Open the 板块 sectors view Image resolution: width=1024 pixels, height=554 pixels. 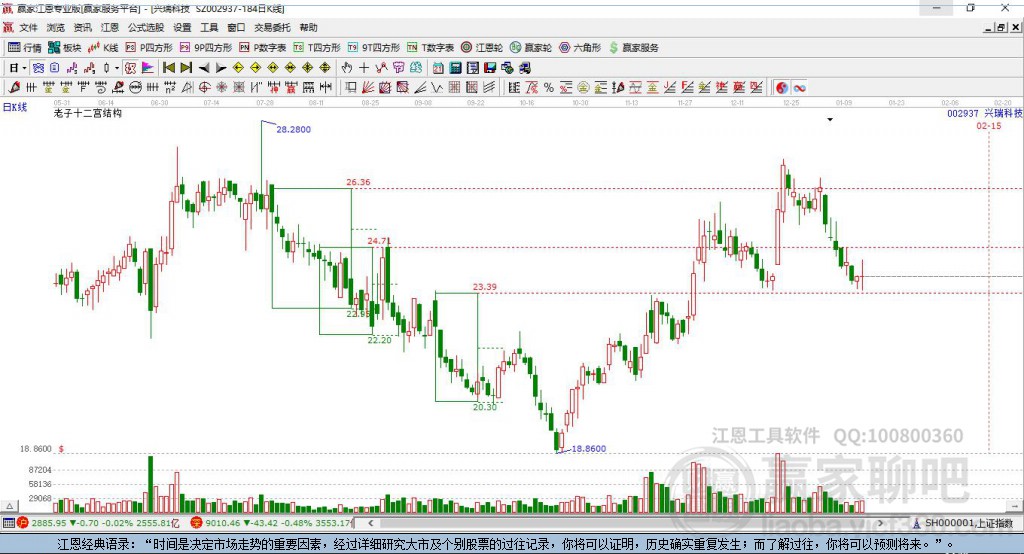(x=64, y=48)
